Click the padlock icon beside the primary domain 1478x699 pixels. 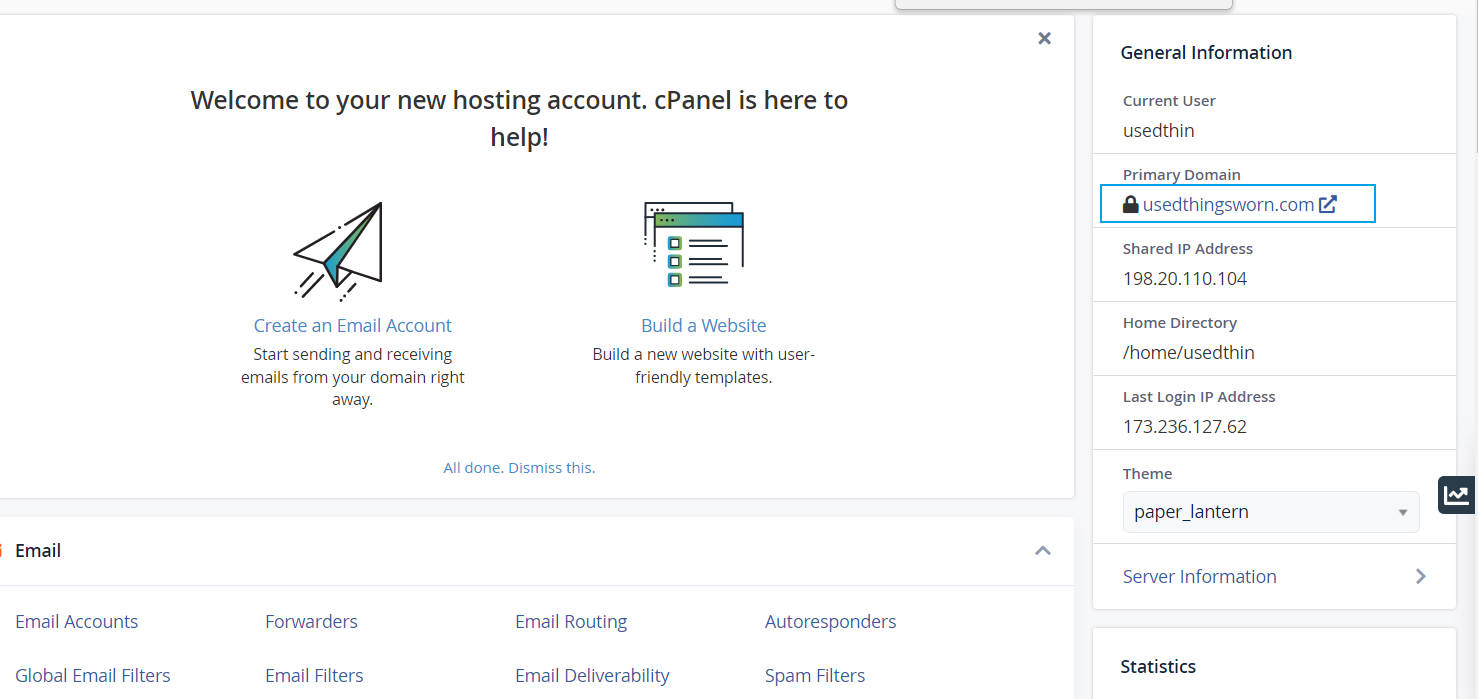click(x=1130, y=204)
